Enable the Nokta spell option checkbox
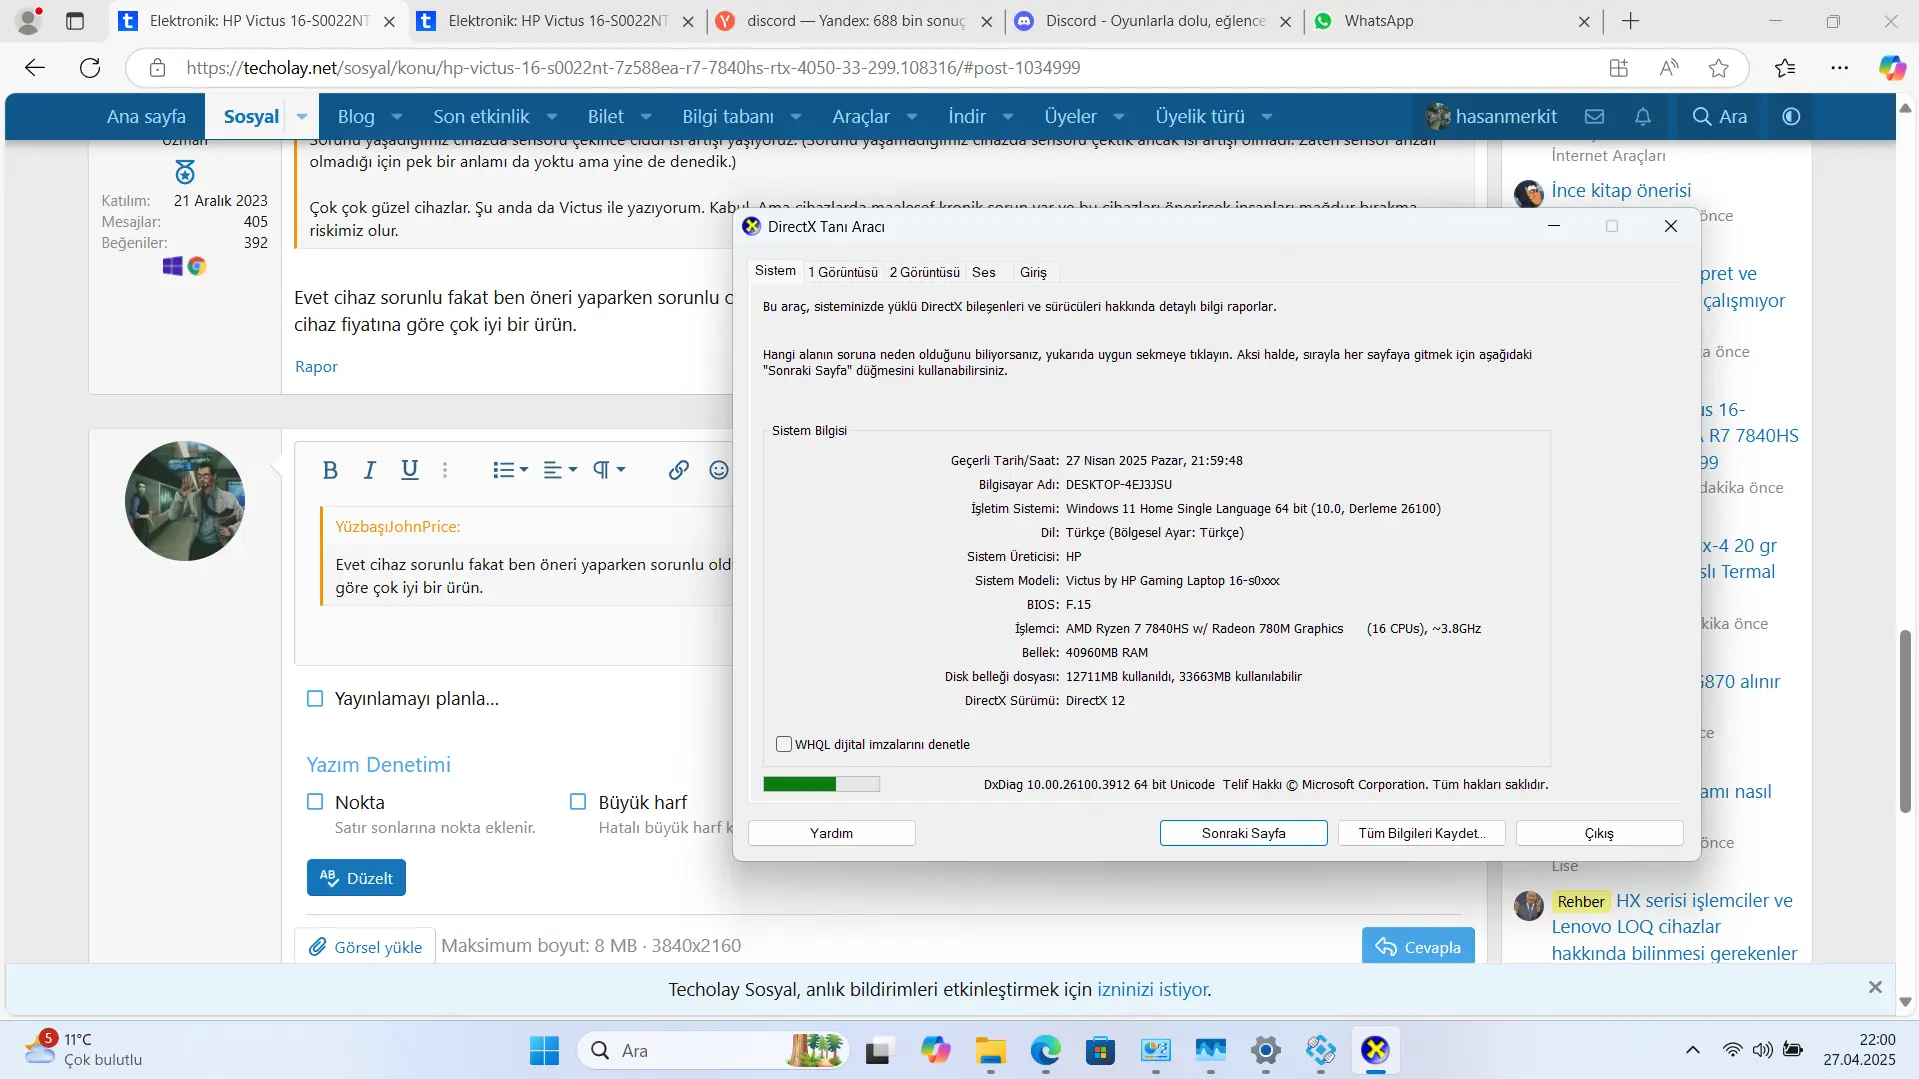Screen dimensions: 1919x1079 coord(315,802)
